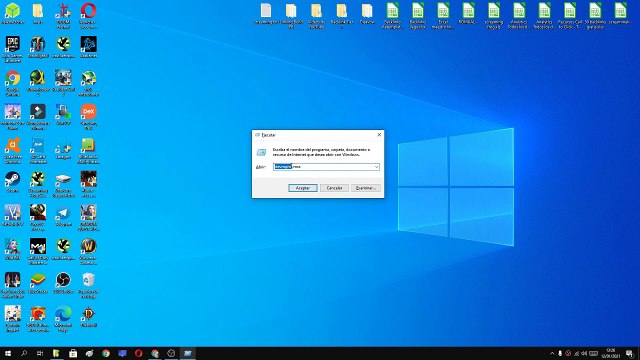Launch the World of Warcraft shortcut
This screenshot has height=360, width=640.
tap(88, 251)
